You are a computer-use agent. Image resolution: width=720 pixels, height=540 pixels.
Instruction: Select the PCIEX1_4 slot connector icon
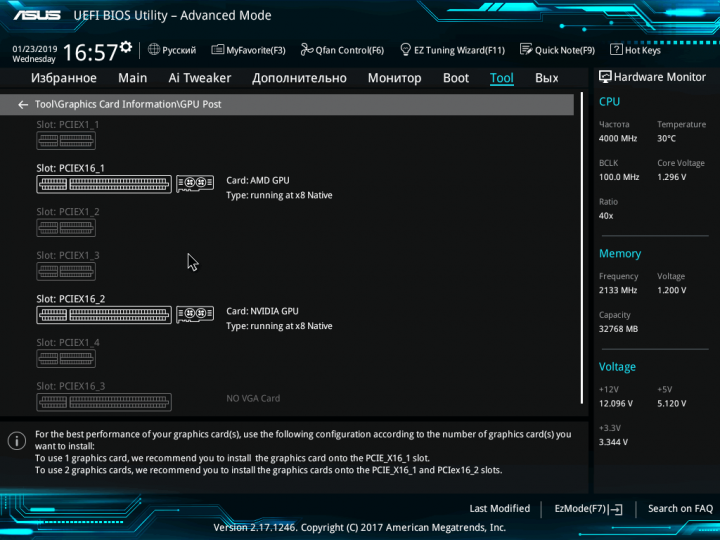pos(66,359)
